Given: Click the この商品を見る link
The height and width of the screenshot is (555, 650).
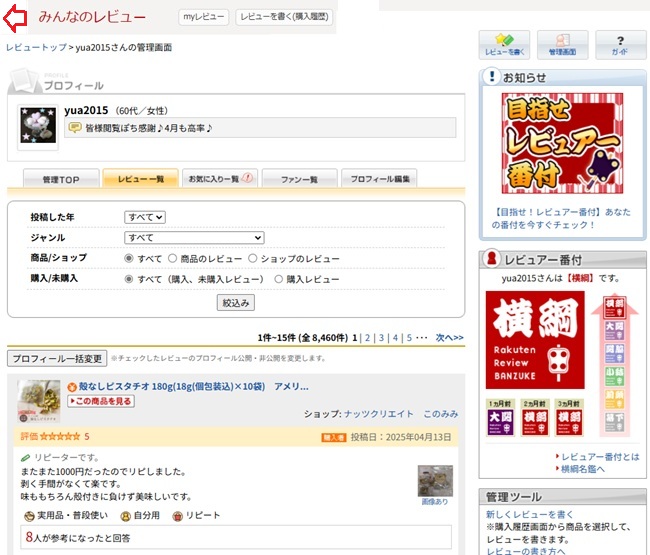Looking at the screenshot, I should 100,401.
